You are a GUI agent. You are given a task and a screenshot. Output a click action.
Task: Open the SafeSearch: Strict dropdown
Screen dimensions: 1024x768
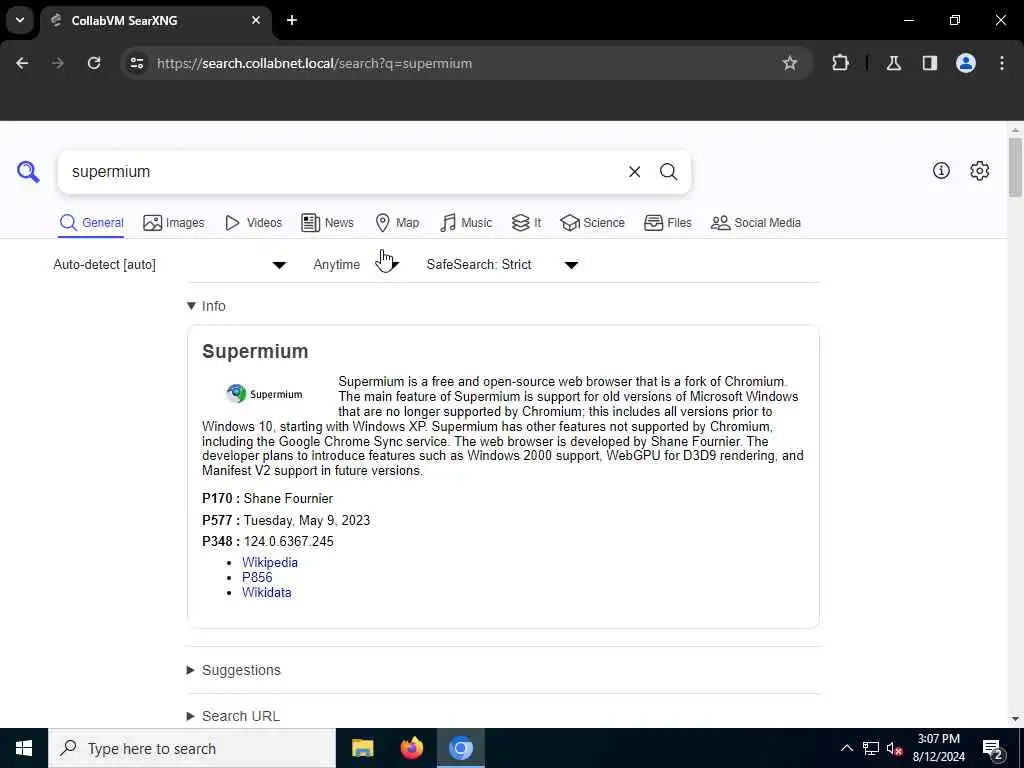pos(502,264)
